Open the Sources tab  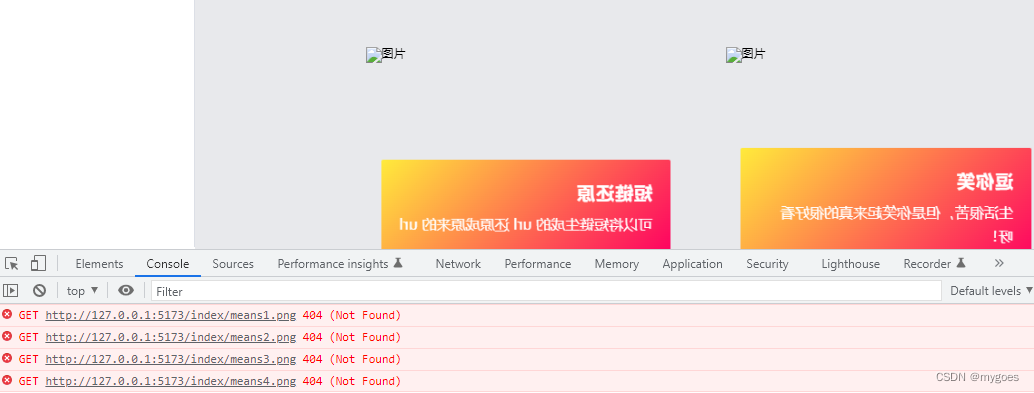(x=233, y=264)
